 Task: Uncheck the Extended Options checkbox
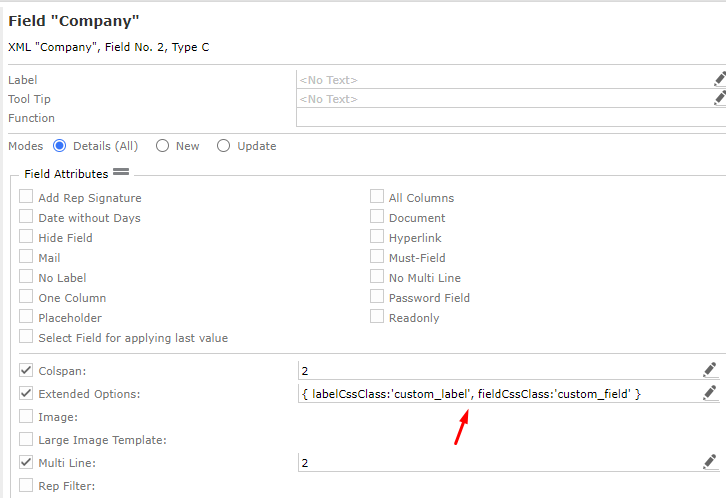[26, 393]
